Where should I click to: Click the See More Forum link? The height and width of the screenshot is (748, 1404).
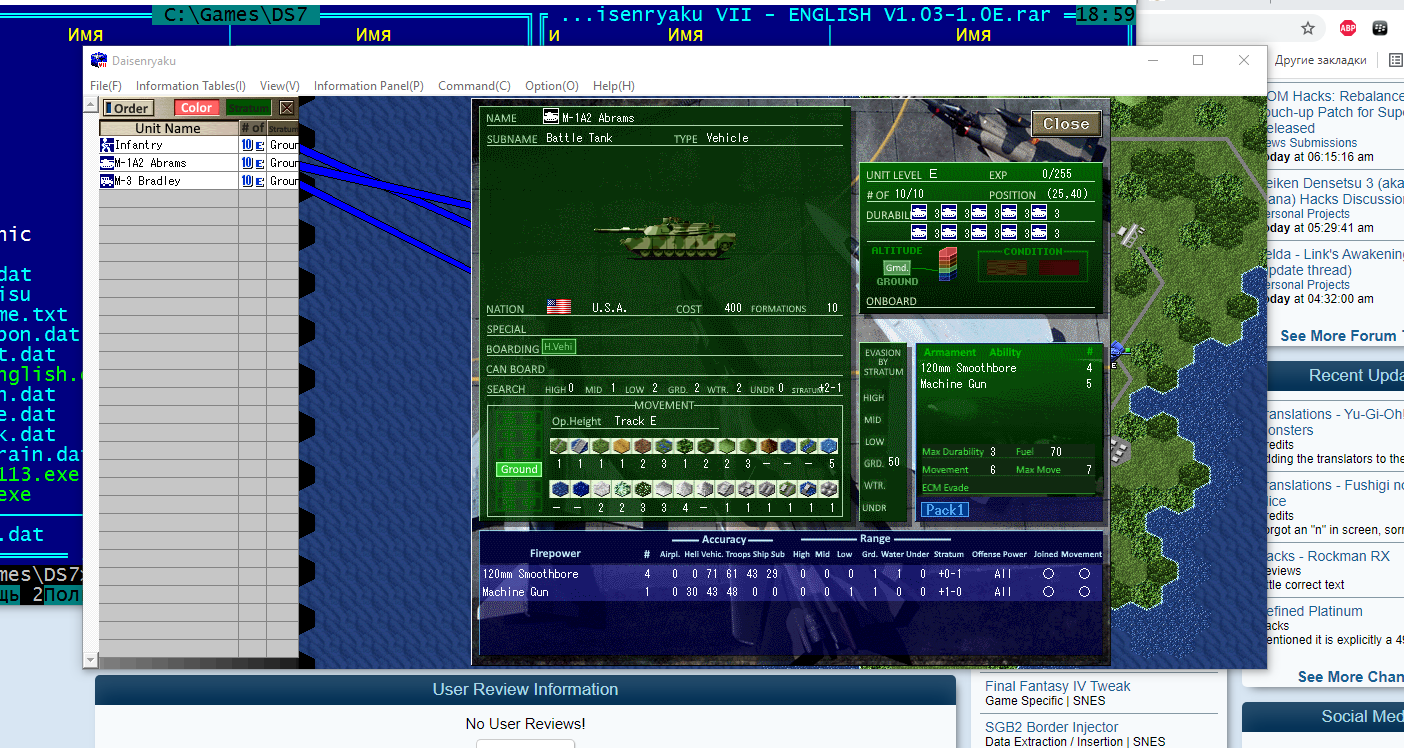pyautogui.click(x=1342, y=336)
